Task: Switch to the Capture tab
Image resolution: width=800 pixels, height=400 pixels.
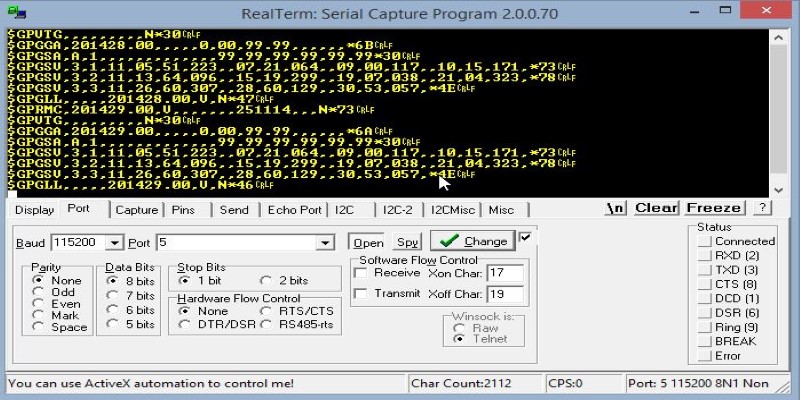Action: click(x=136, y=210)
